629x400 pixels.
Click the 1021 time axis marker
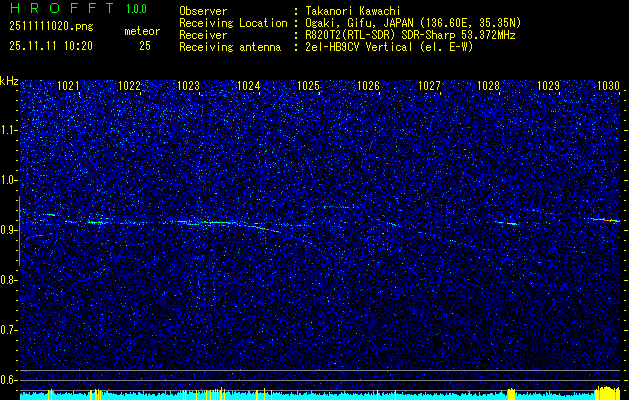point(68,85)
